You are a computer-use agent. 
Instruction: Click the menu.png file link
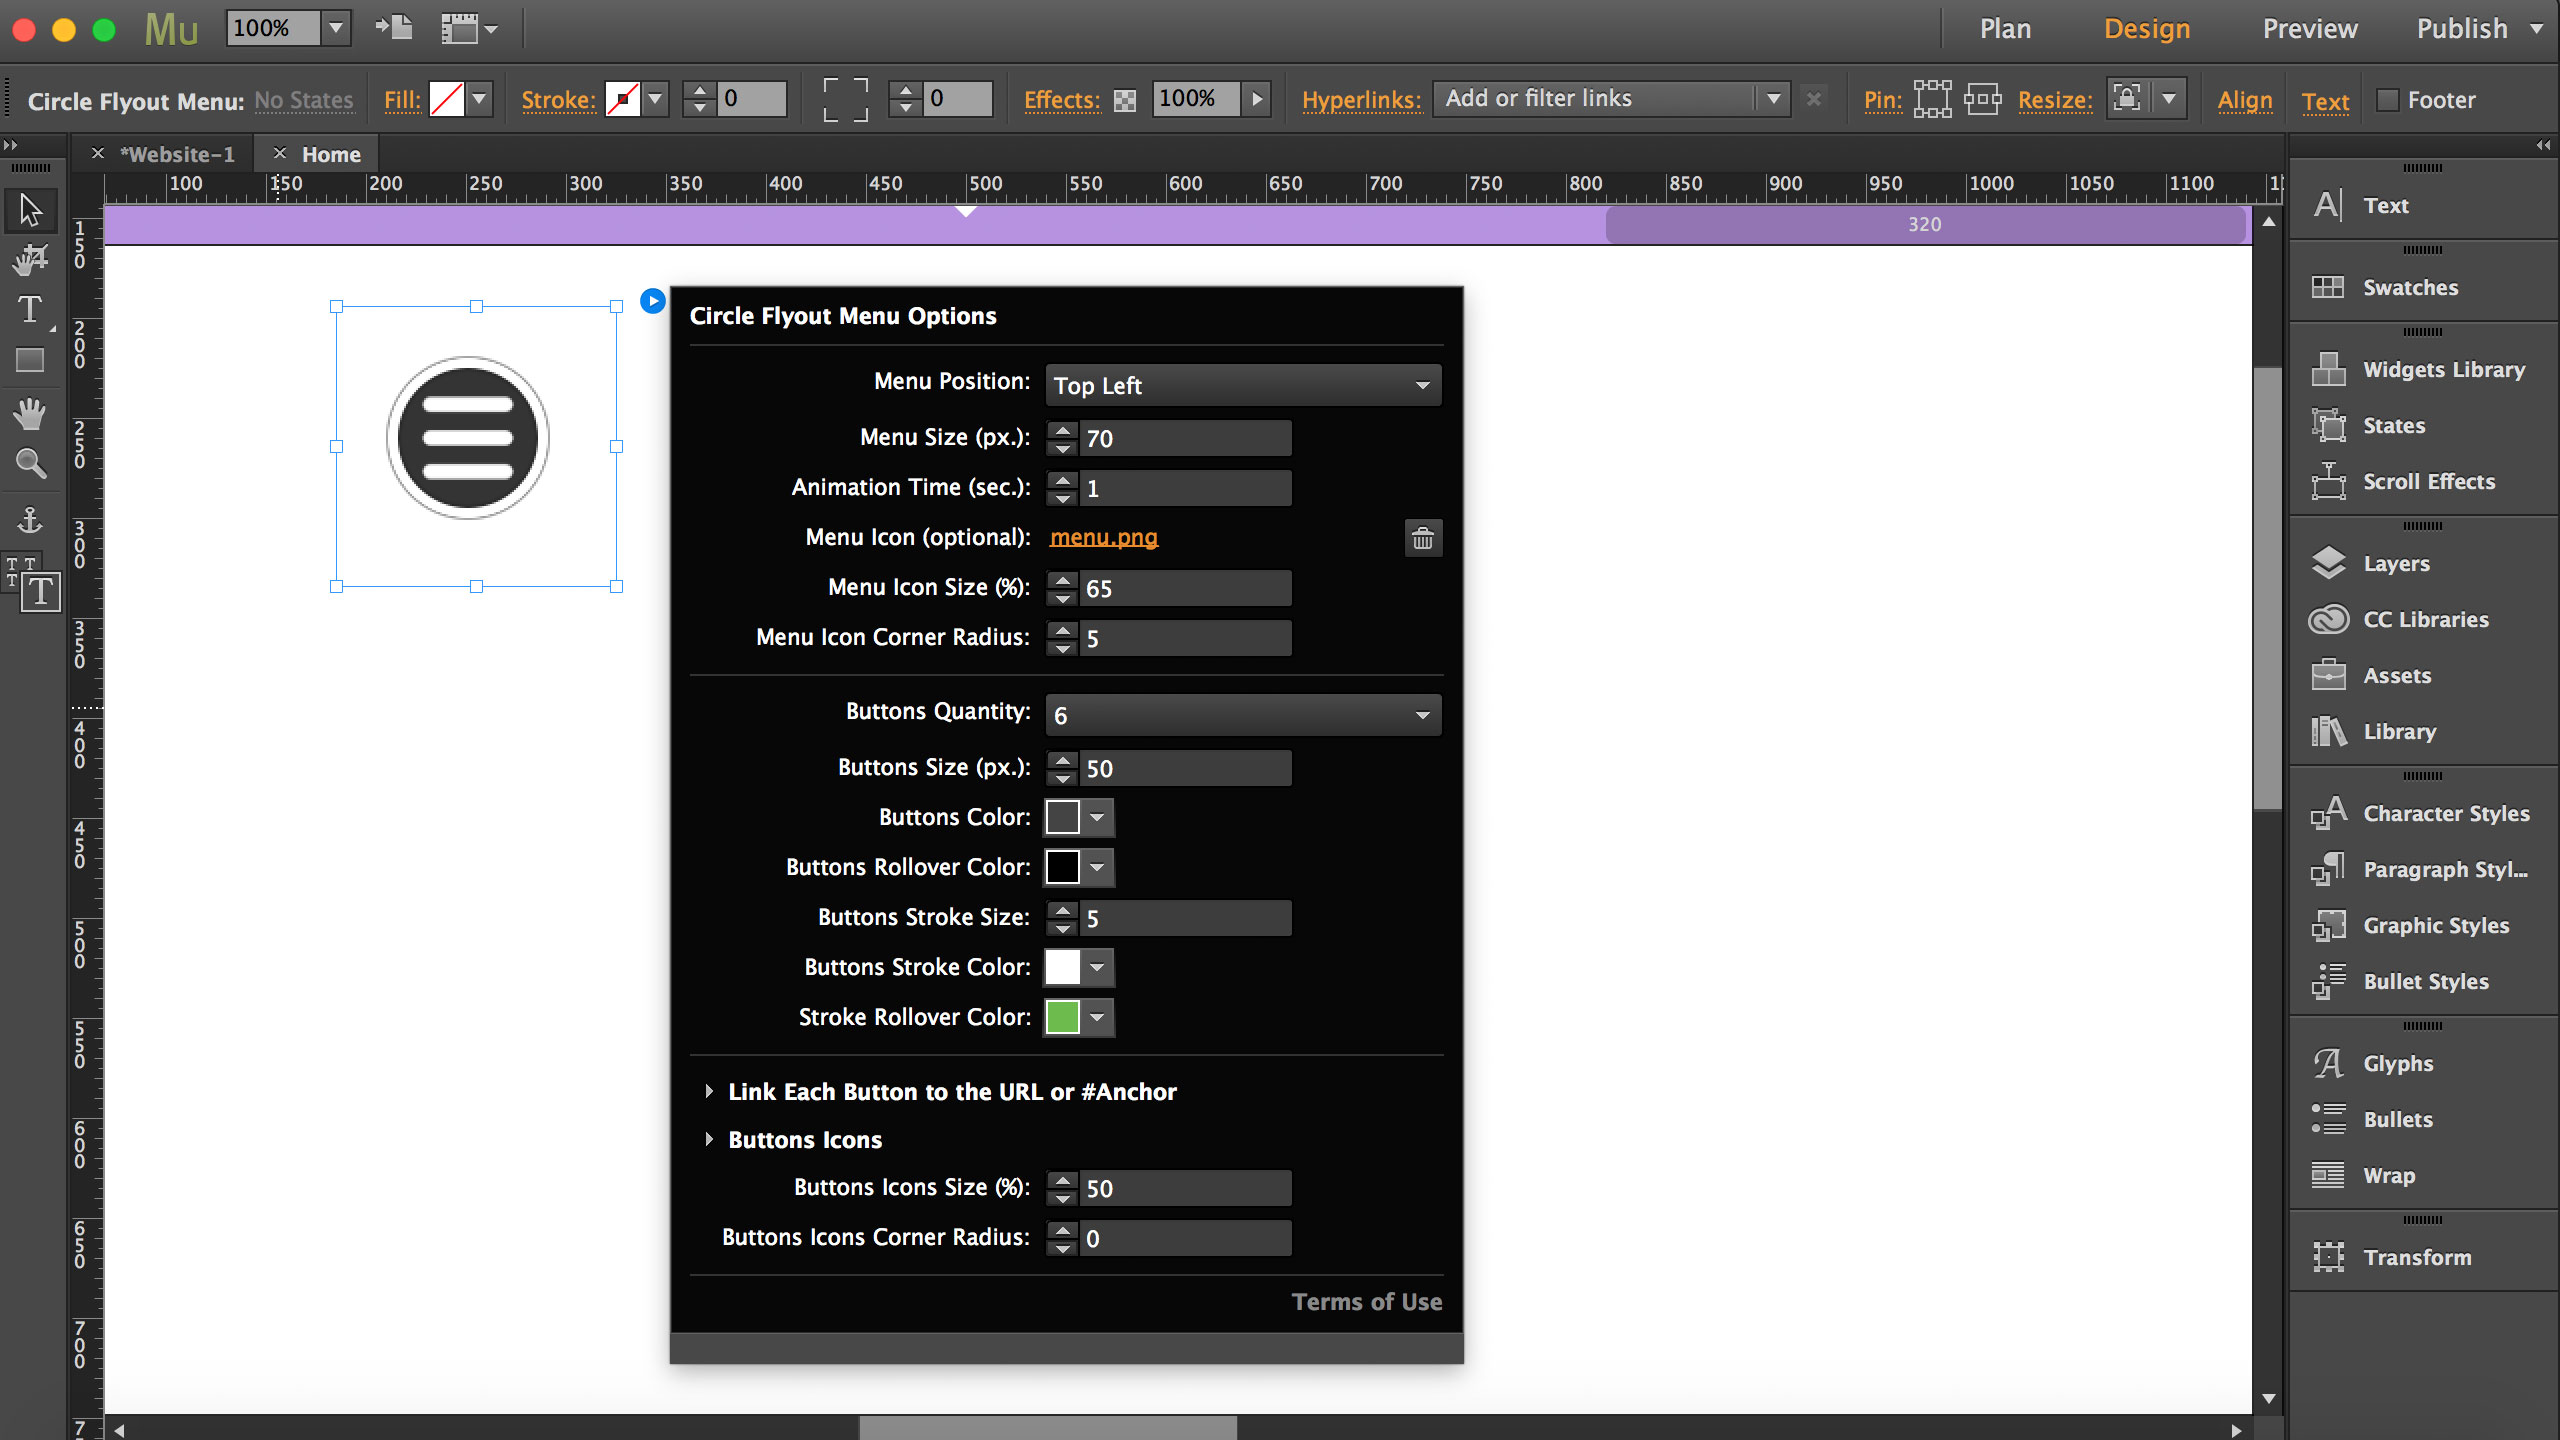point(1103,537)
